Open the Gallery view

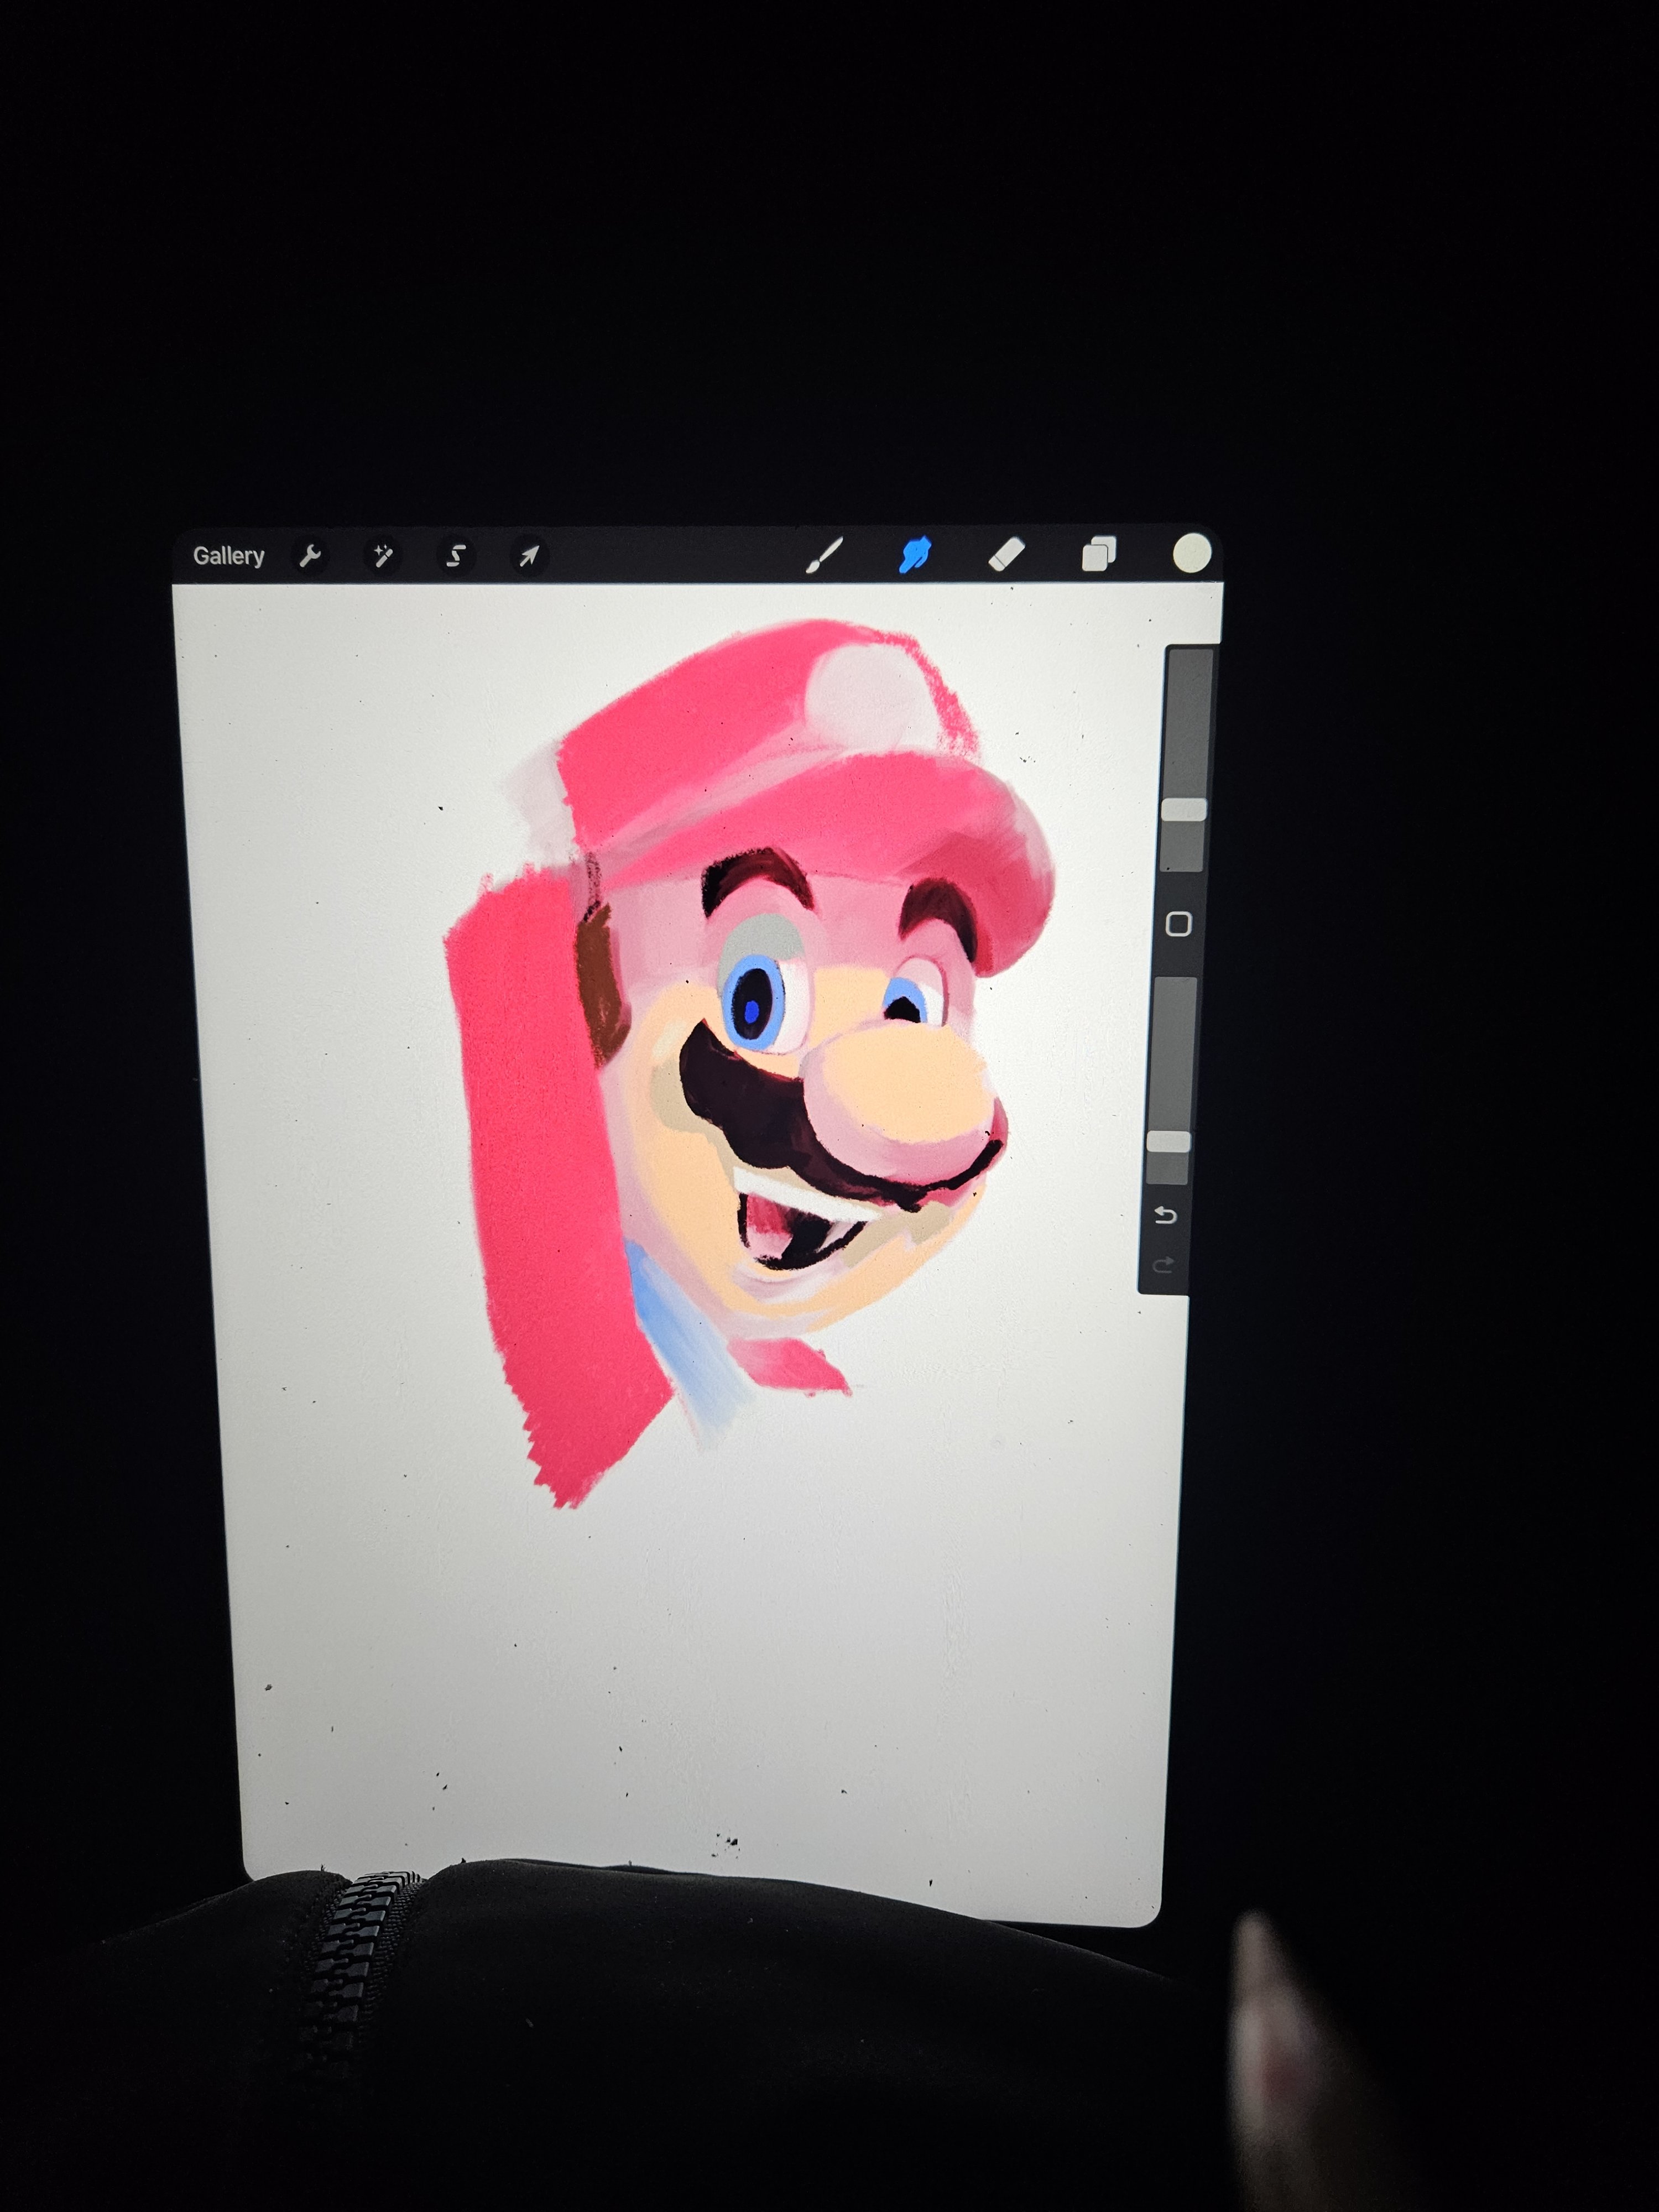point(228,556)
